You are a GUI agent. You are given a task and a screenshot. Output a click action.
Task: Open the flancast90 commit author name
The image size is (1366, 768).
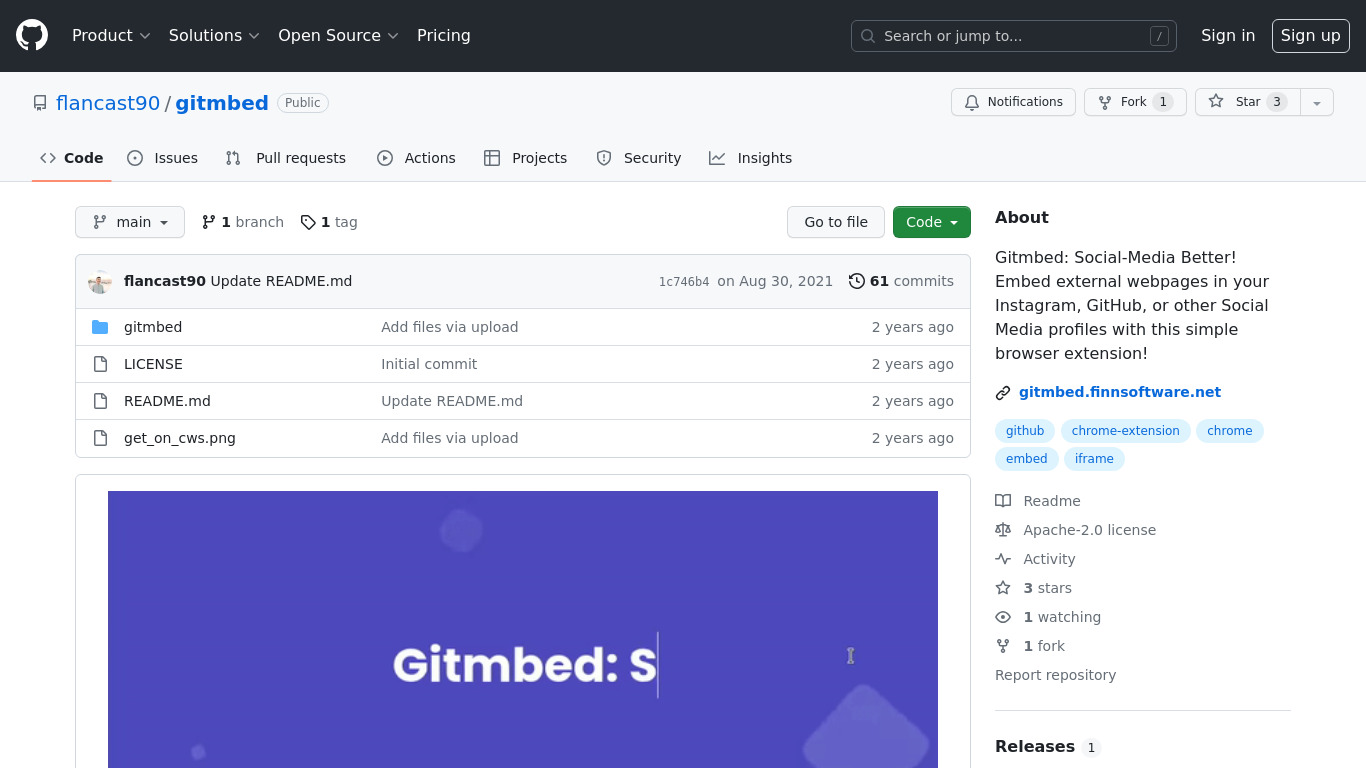pyautogui.click(x=165, y=281)
